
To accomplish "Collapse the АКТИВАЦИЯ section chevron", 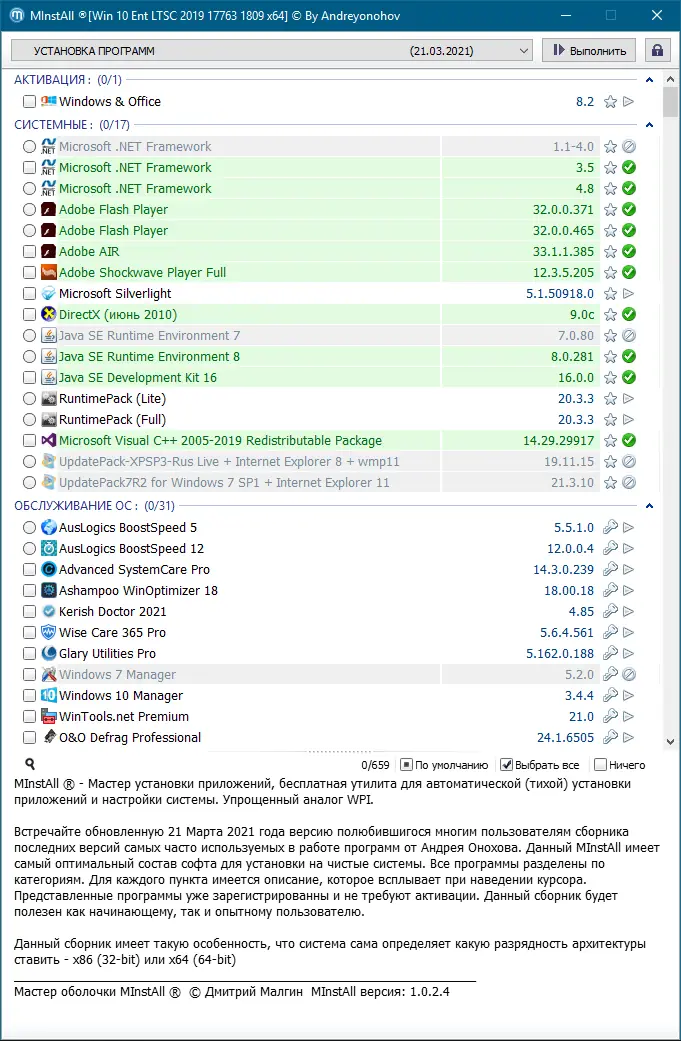I will click(x=650, y=79).
